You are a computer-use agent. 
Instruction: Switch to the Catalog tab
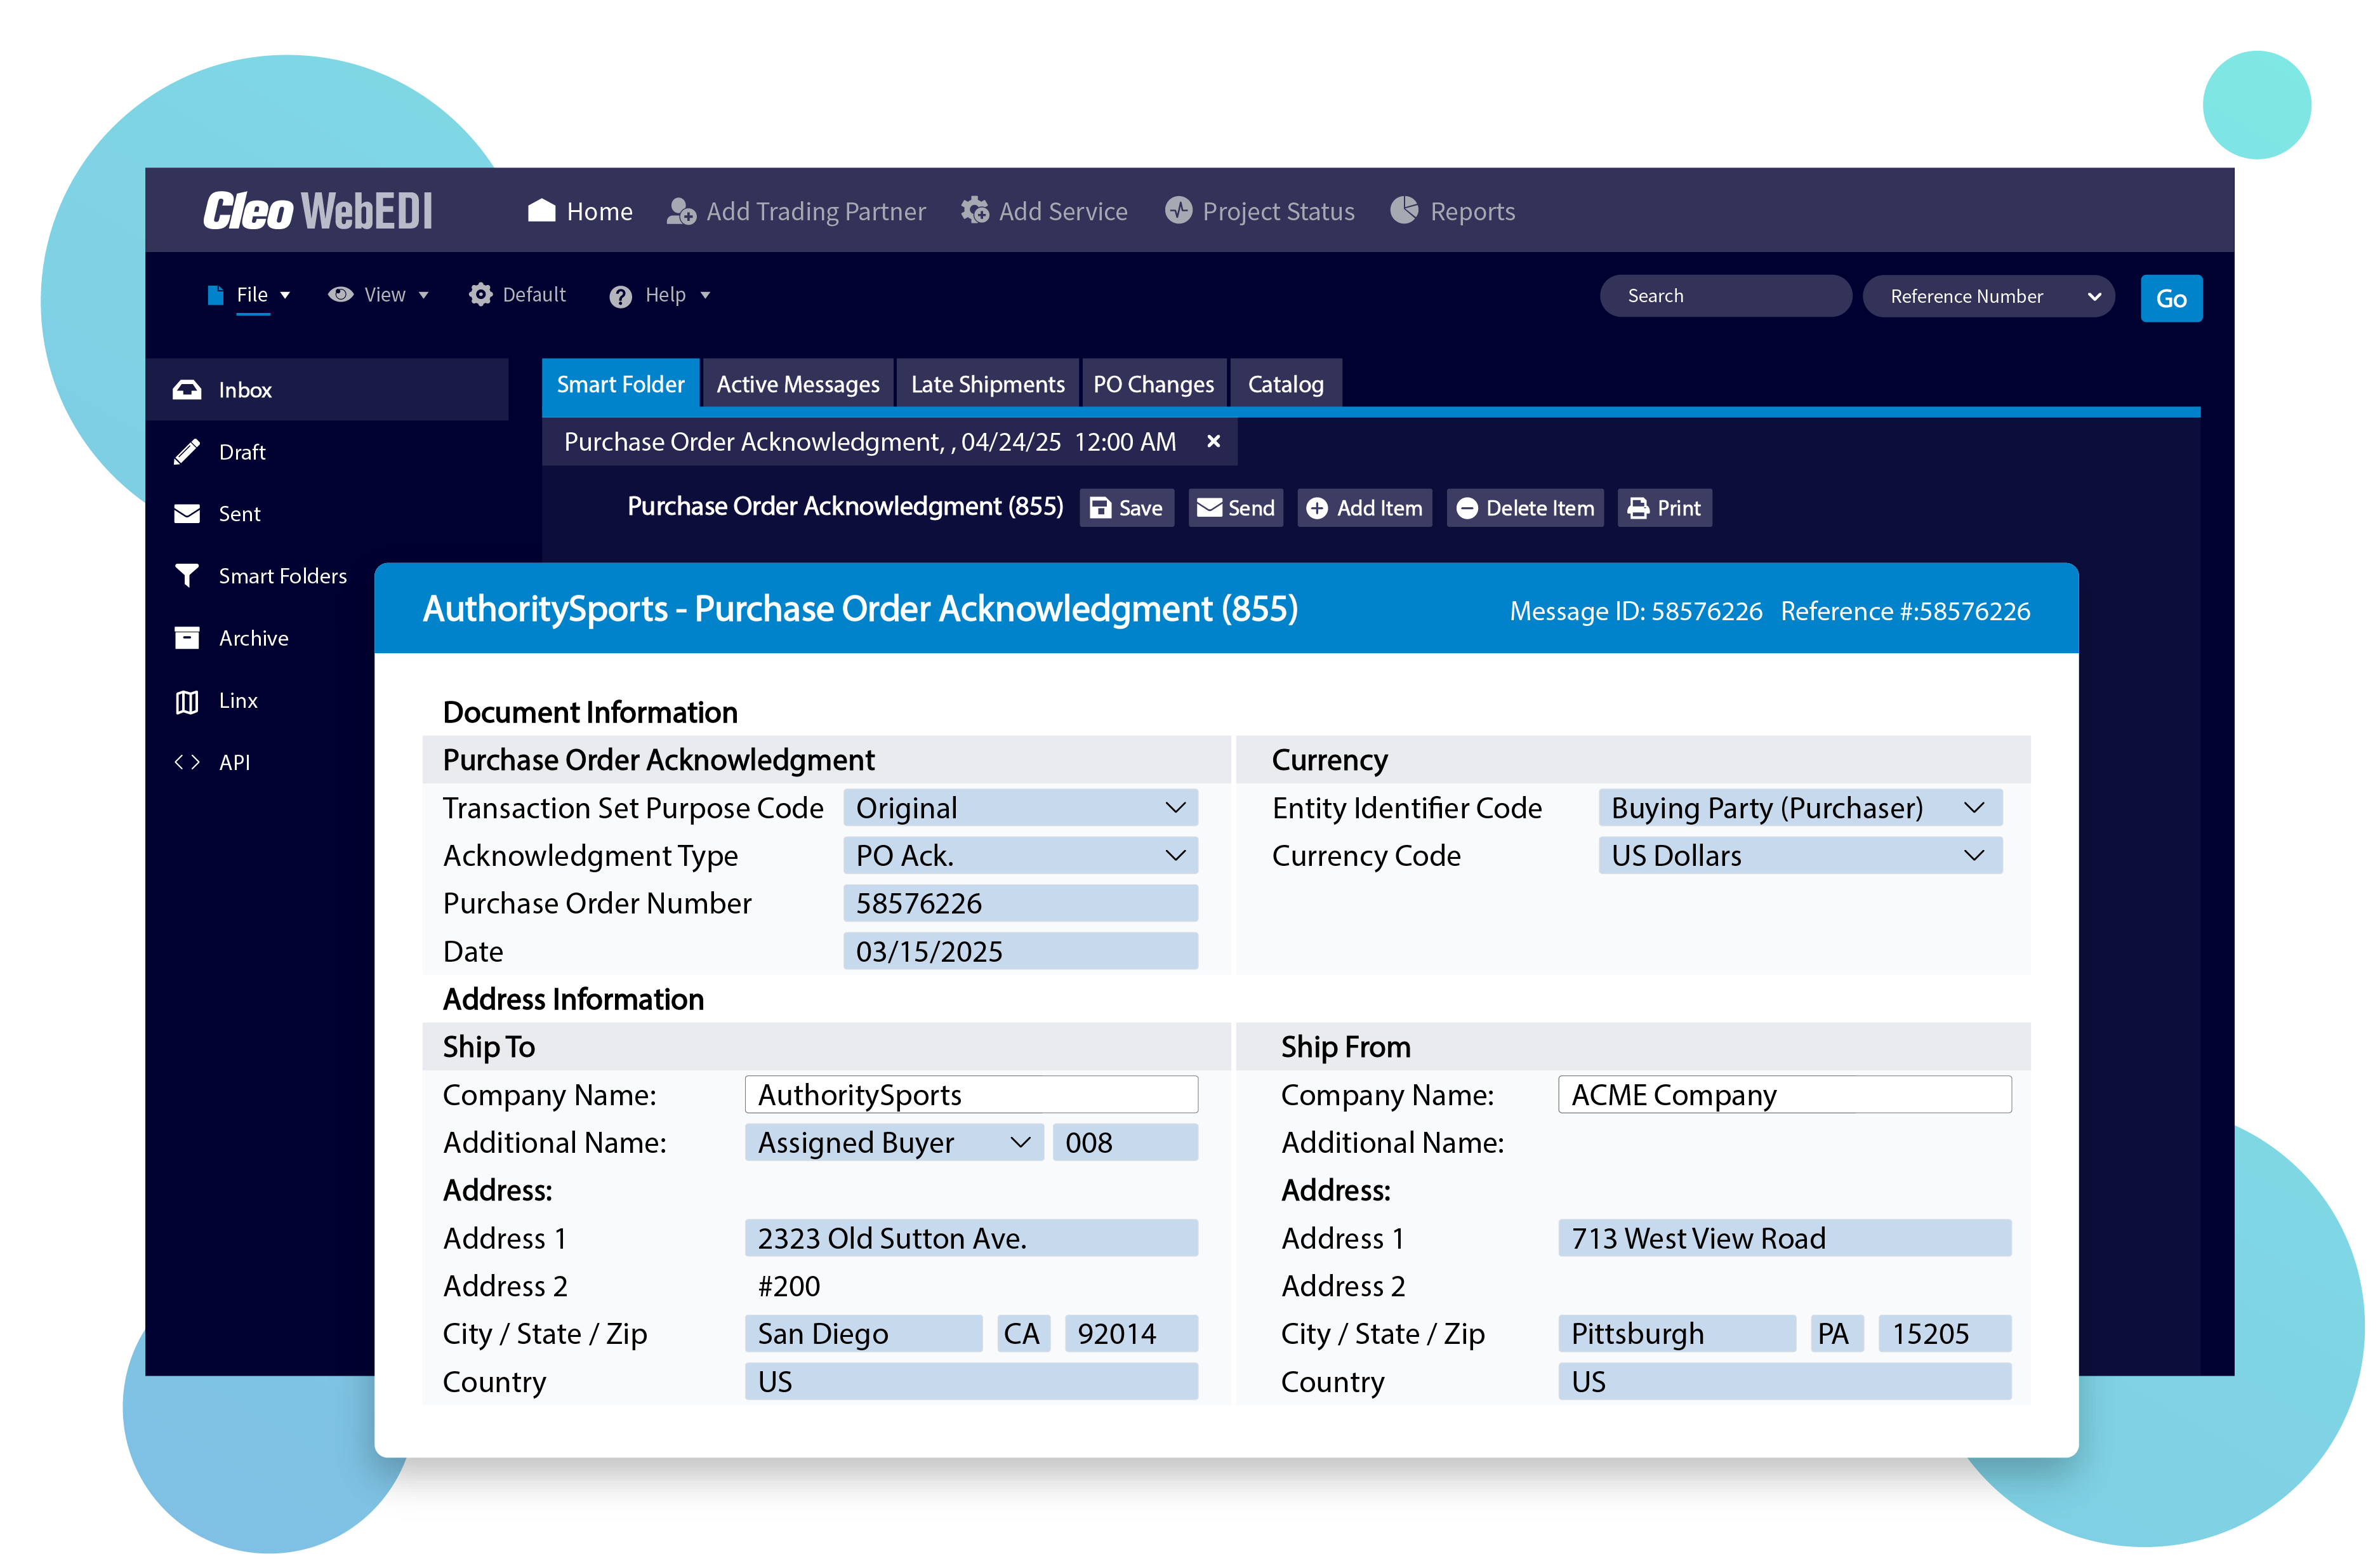click(x=1285, y=384)
